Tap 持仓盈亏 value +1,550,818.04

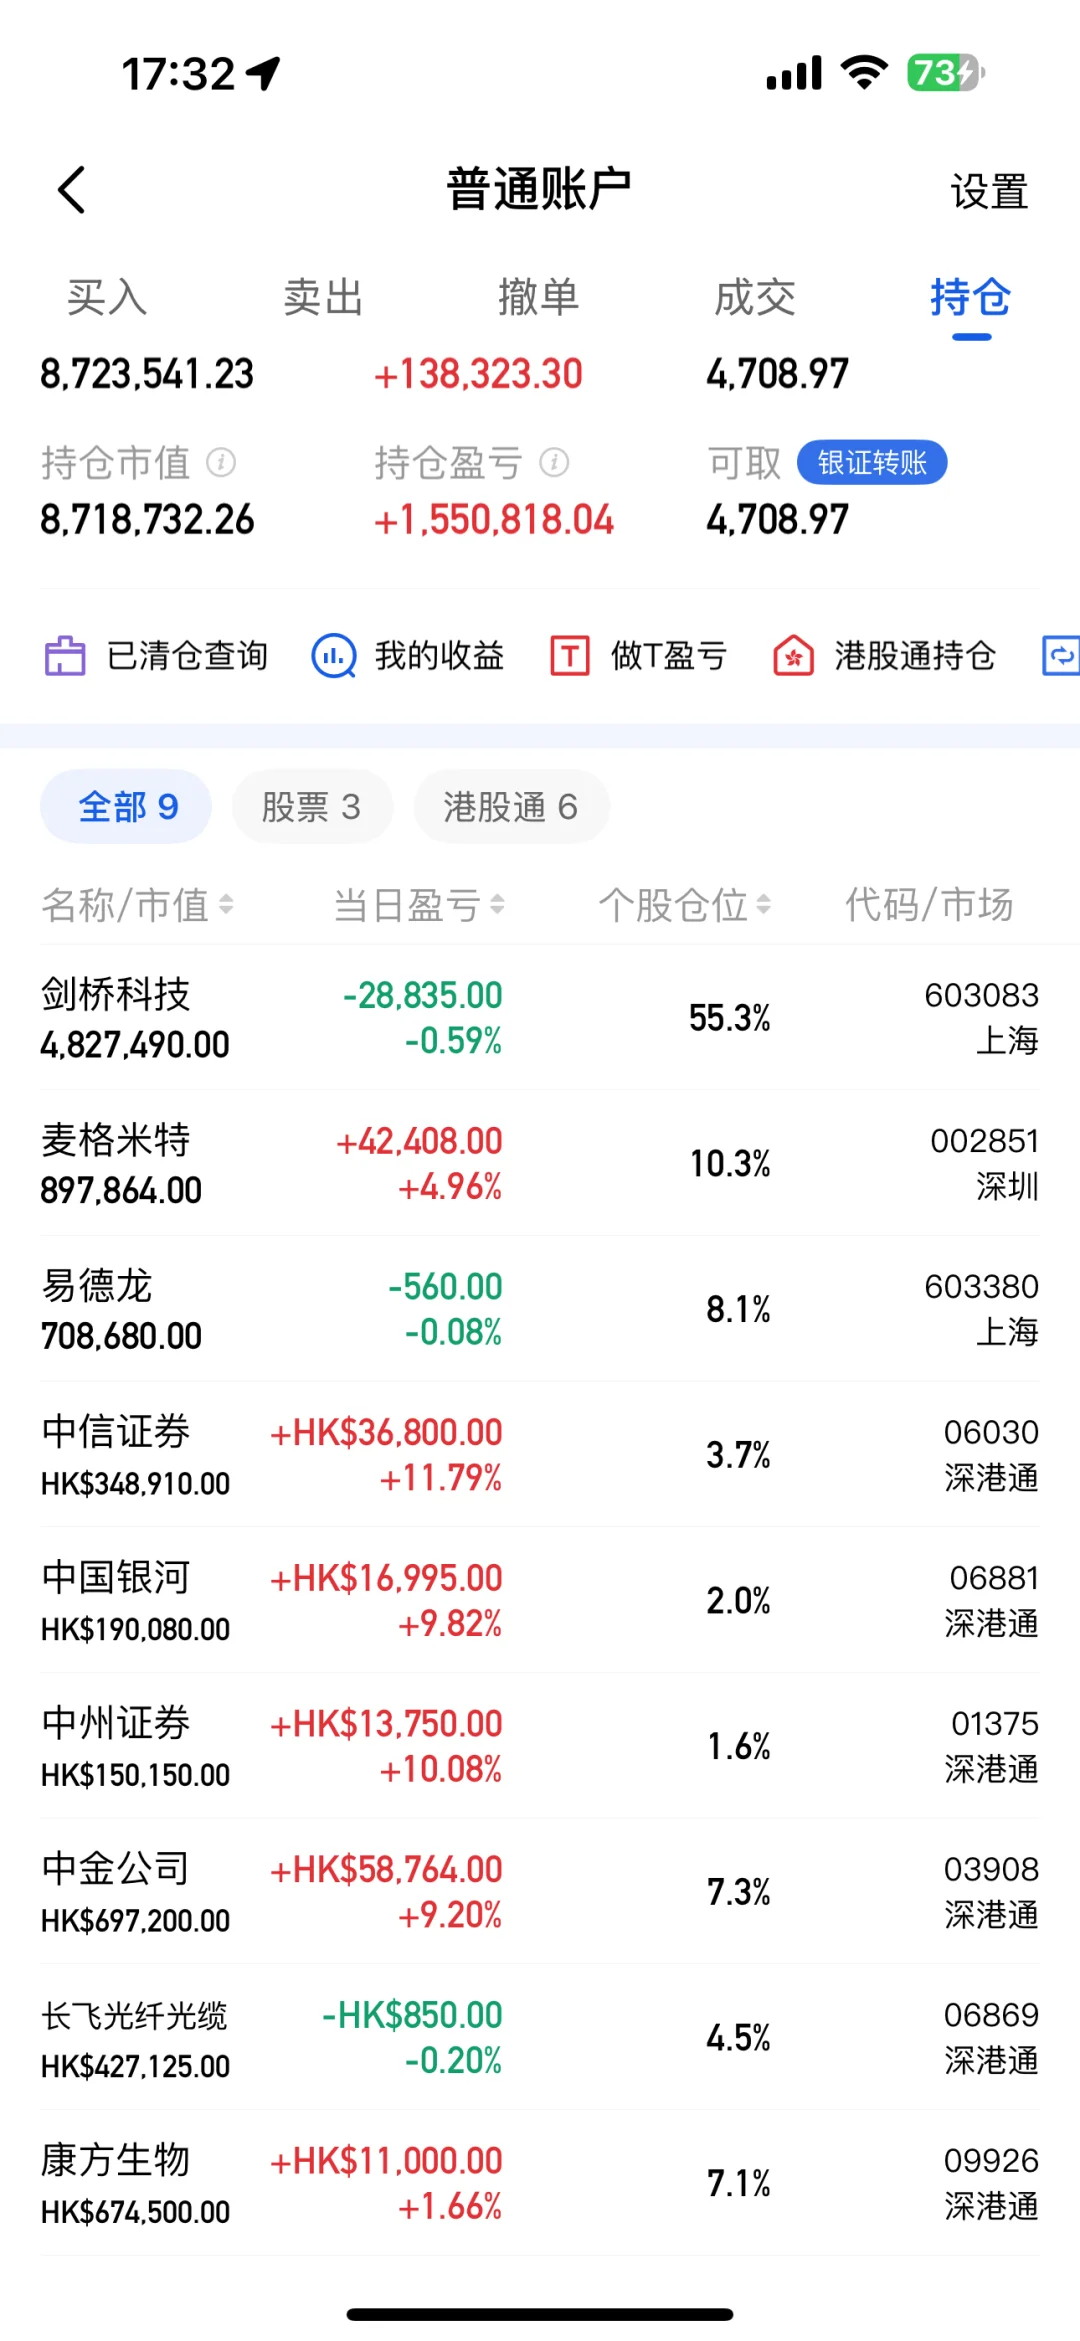point(494,520)
